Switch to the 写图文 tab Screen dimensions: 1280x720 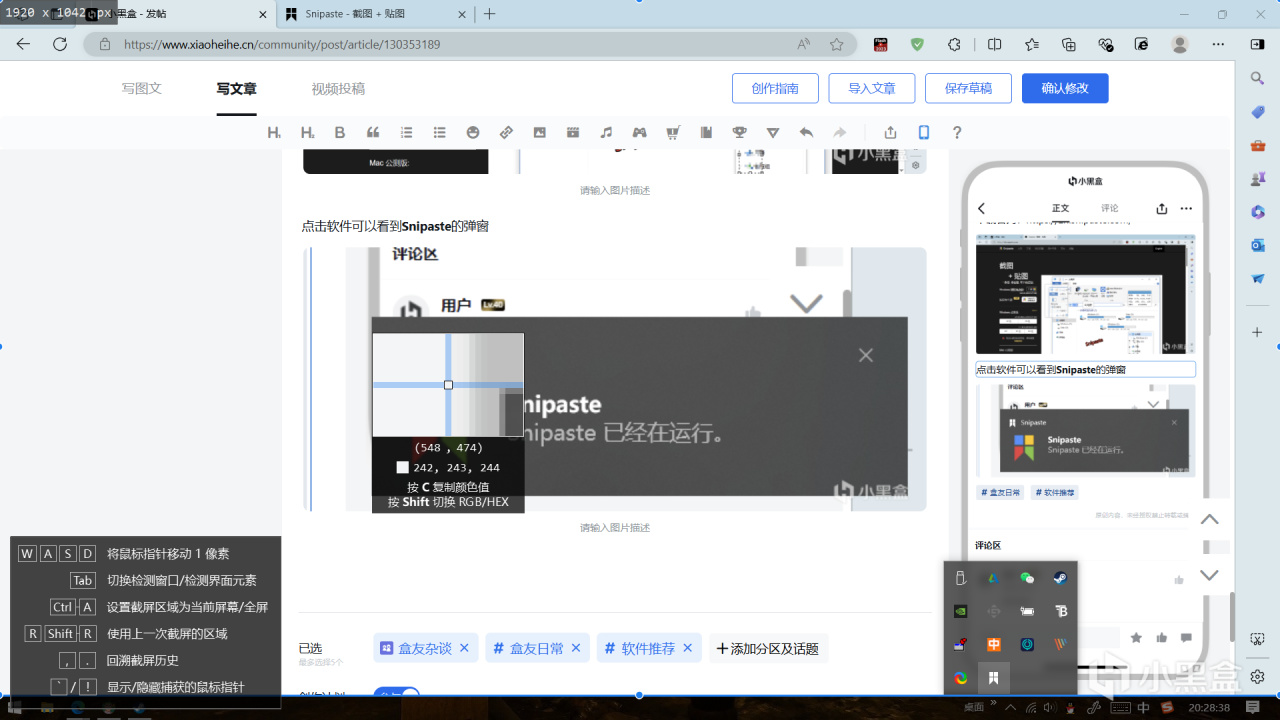(x=142, y=88)
